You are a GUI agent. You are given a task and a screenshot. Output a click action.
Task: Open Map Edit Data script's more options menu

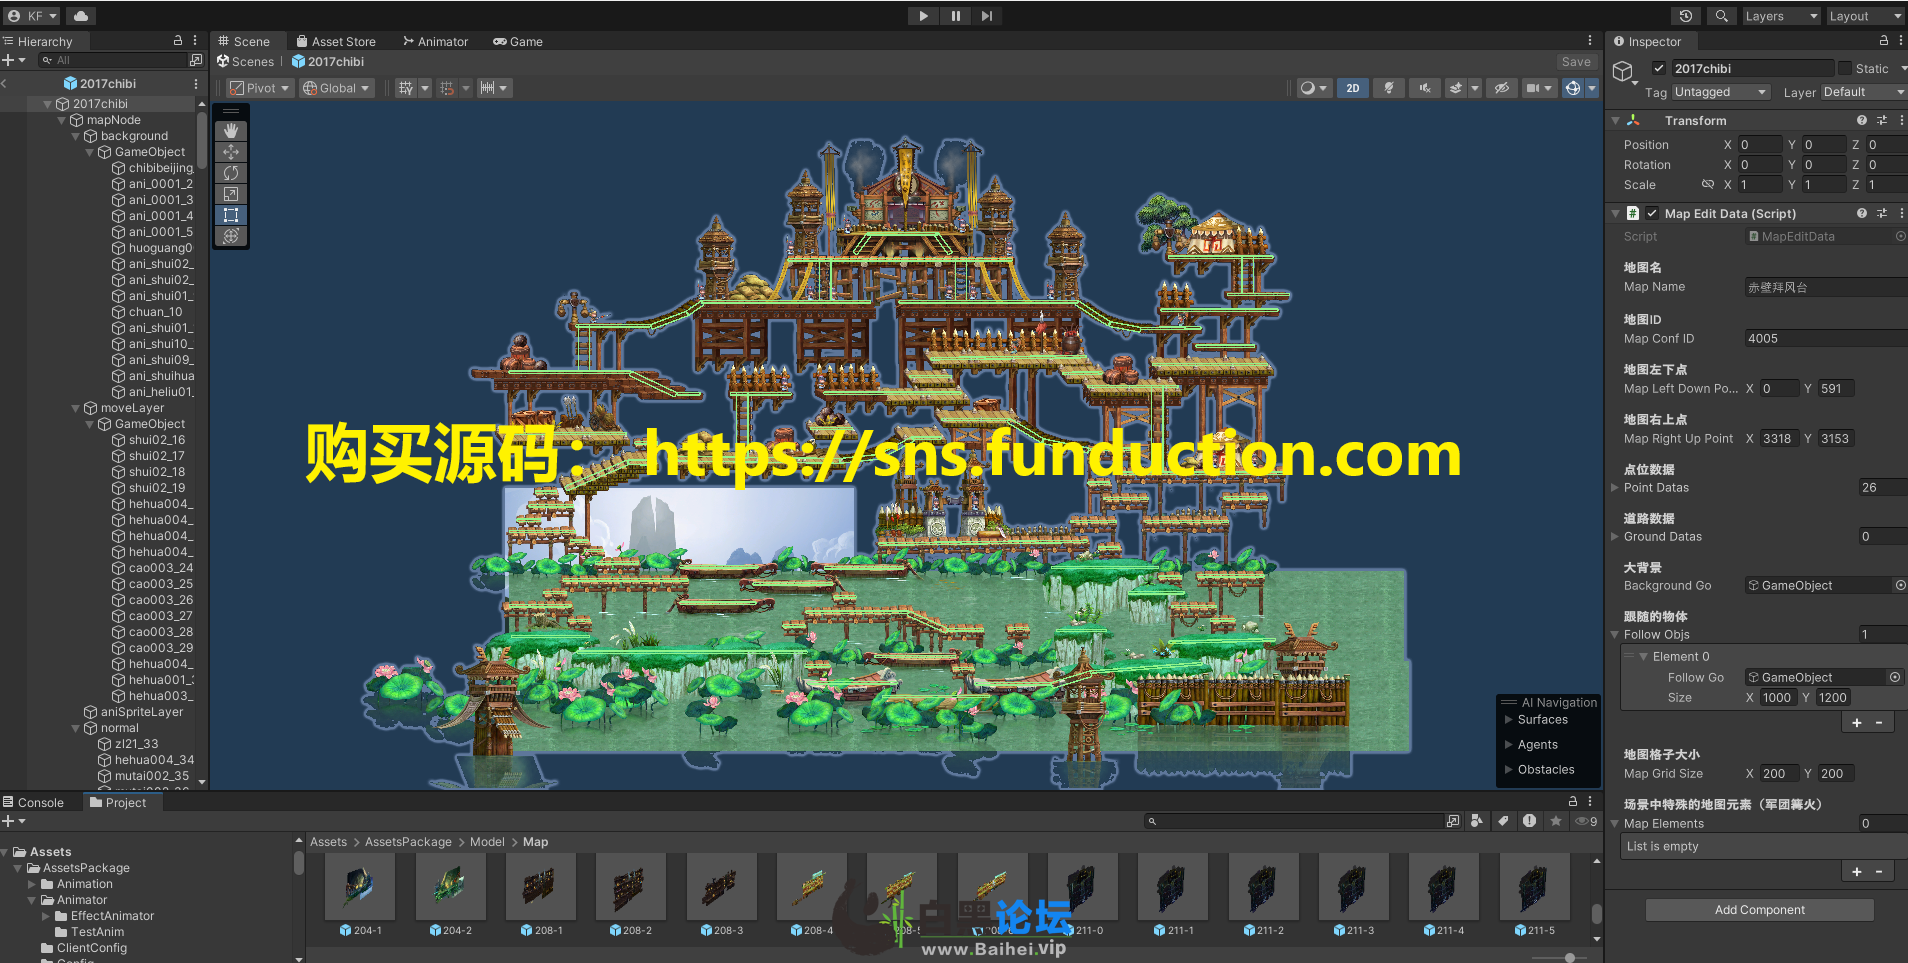click(x=1901, y=213)
